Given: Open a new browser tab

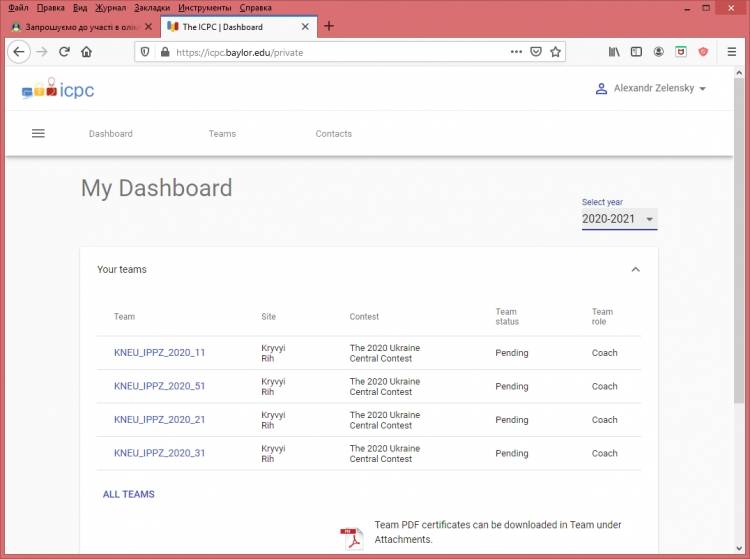Looking at the screenshot, I should pyautogui.click(x=329, y=26).
